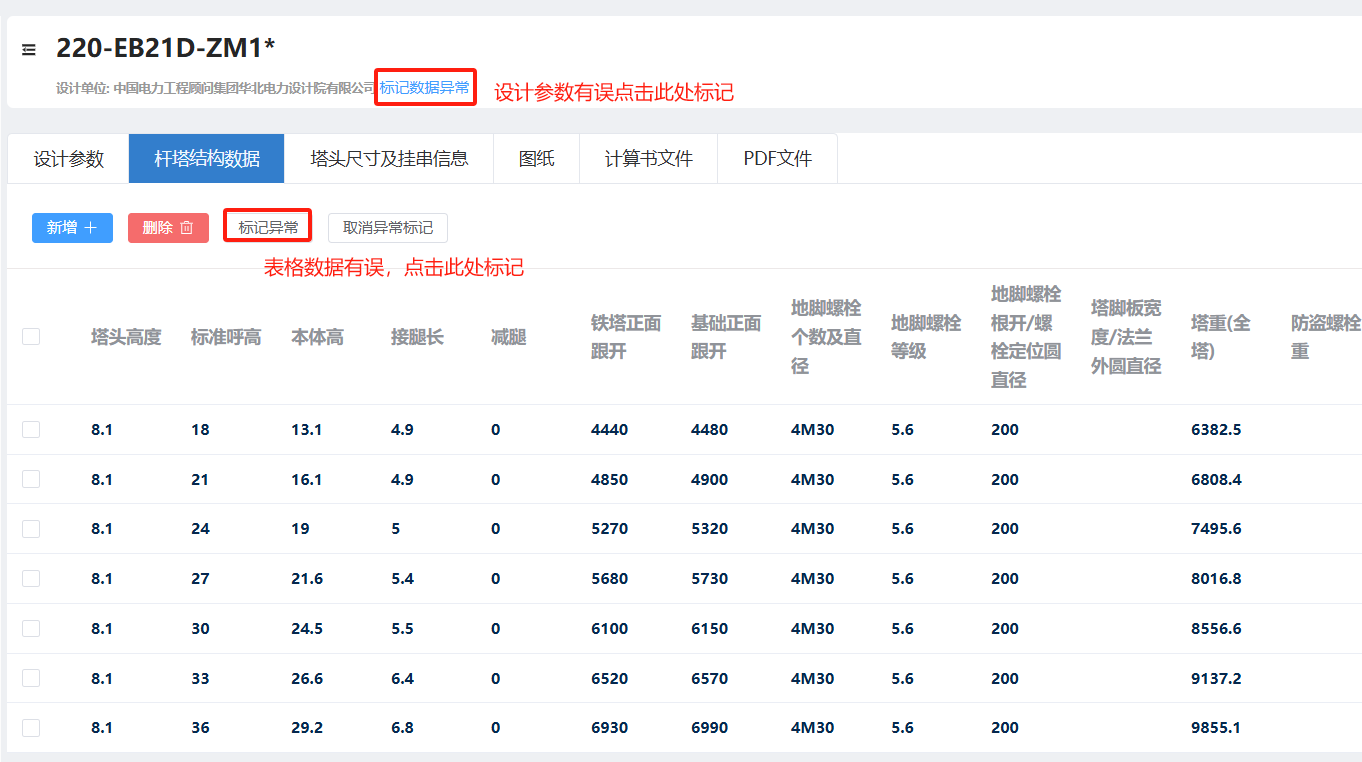The image size is (1362, 762).
Task: Click the 铁塔正面跟开 cell 6520
Action: [609, 678]
